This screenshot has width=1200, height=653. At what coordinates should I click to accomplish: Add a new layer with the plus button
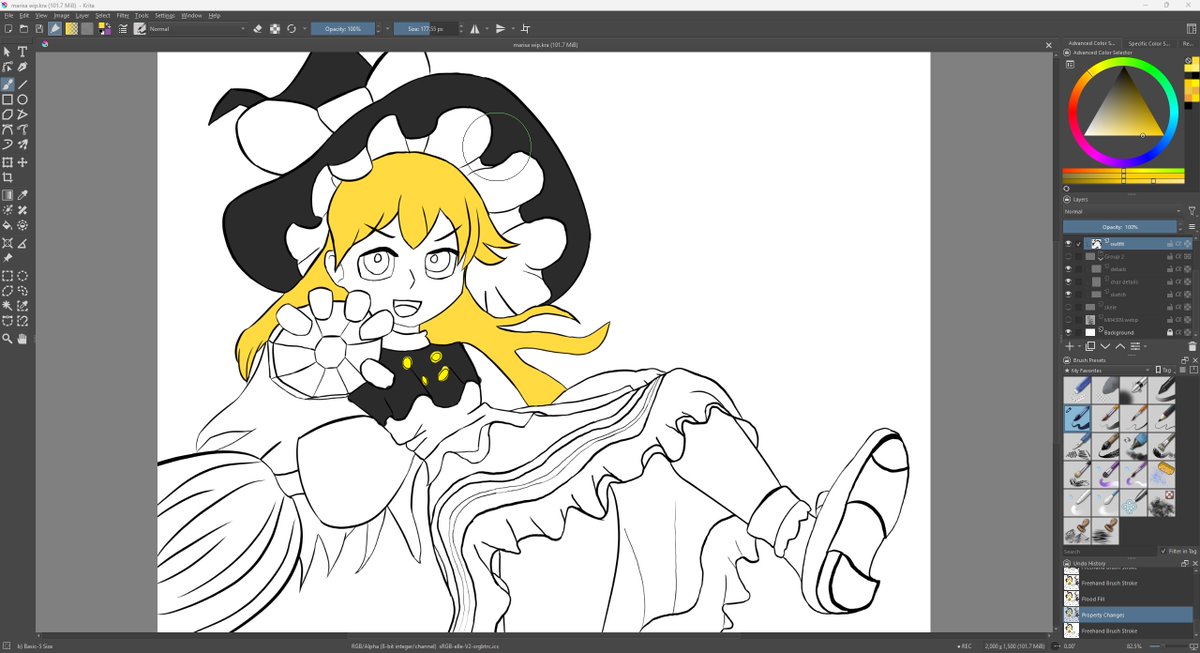coord(1069,346)
